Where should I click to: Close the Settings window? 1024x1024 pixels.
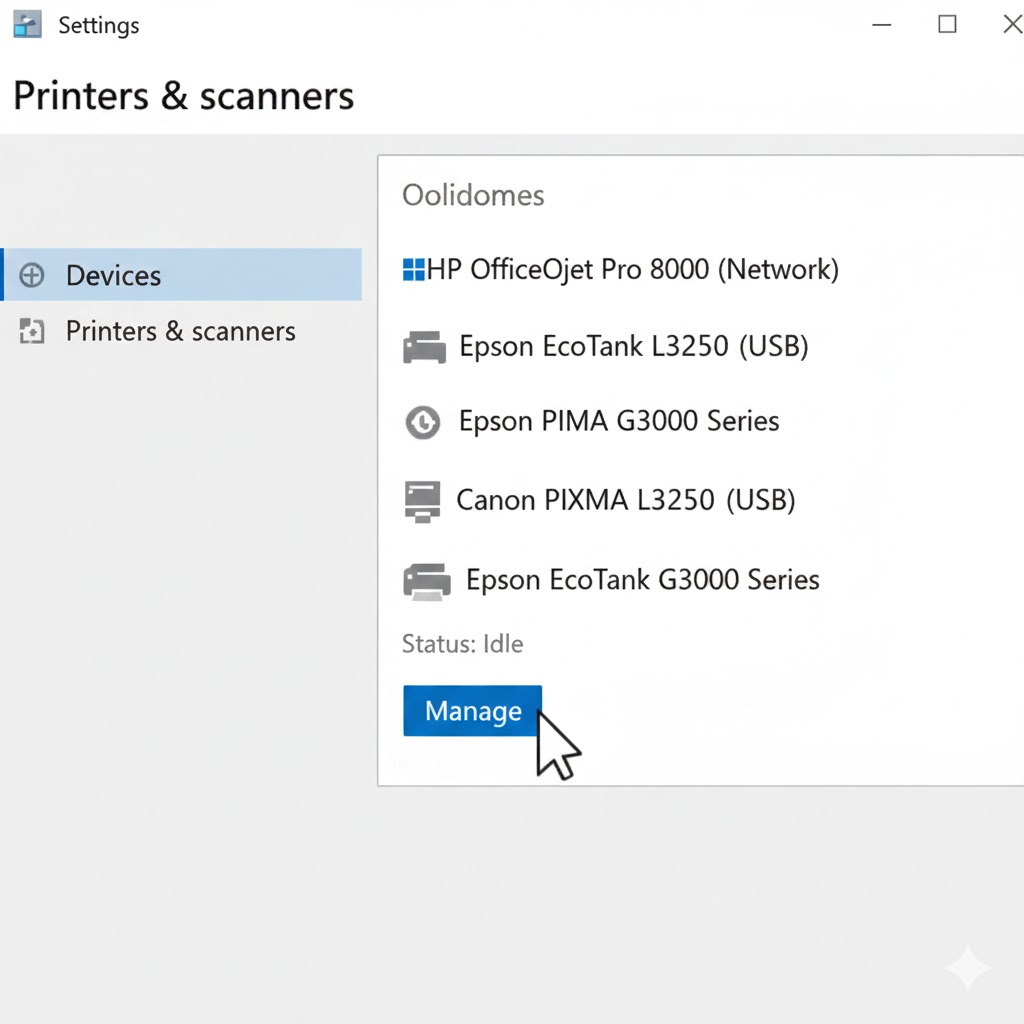[1011, 25]
